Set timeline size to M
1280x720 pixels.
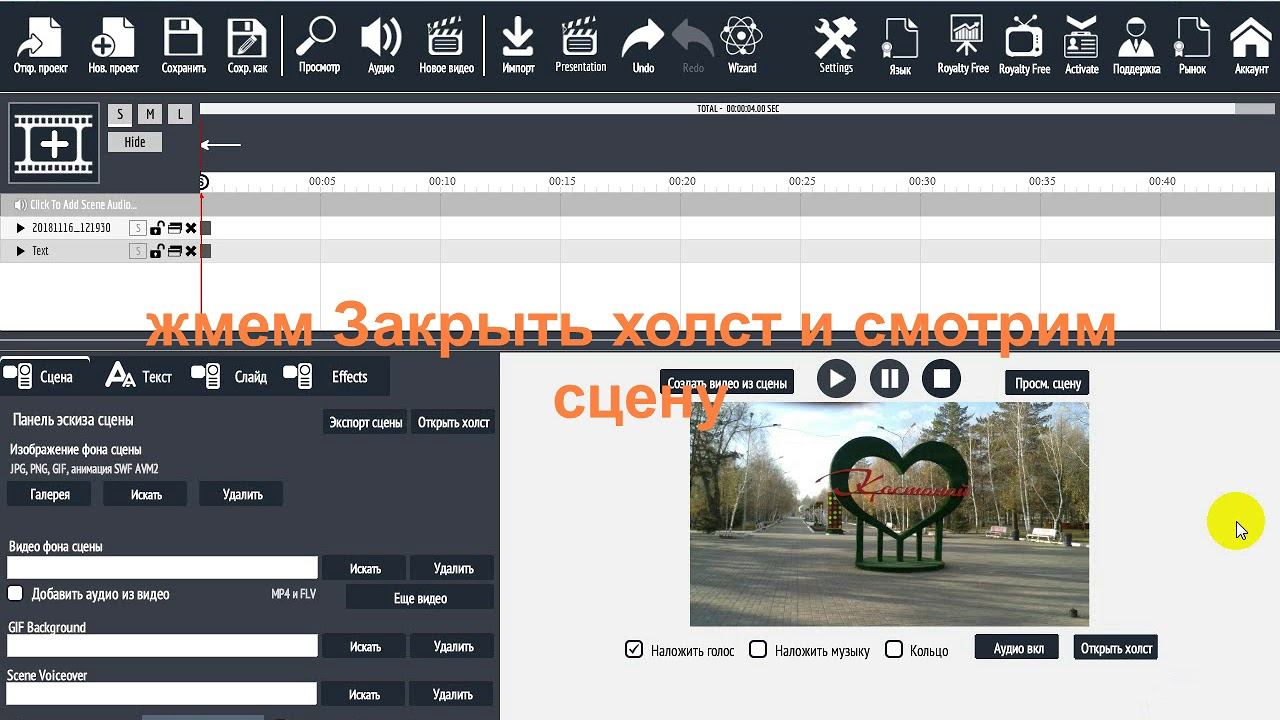pos(150,115)
